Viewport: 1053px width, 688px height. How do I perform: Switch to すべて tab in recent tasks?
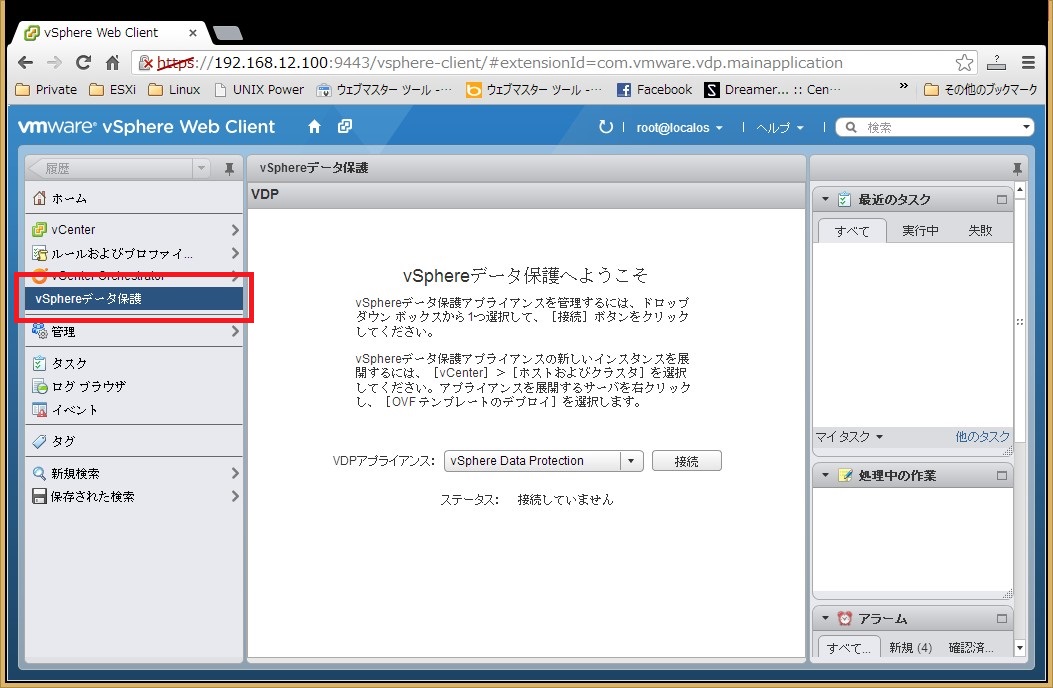pyautogui.click(x=852, y=231)
